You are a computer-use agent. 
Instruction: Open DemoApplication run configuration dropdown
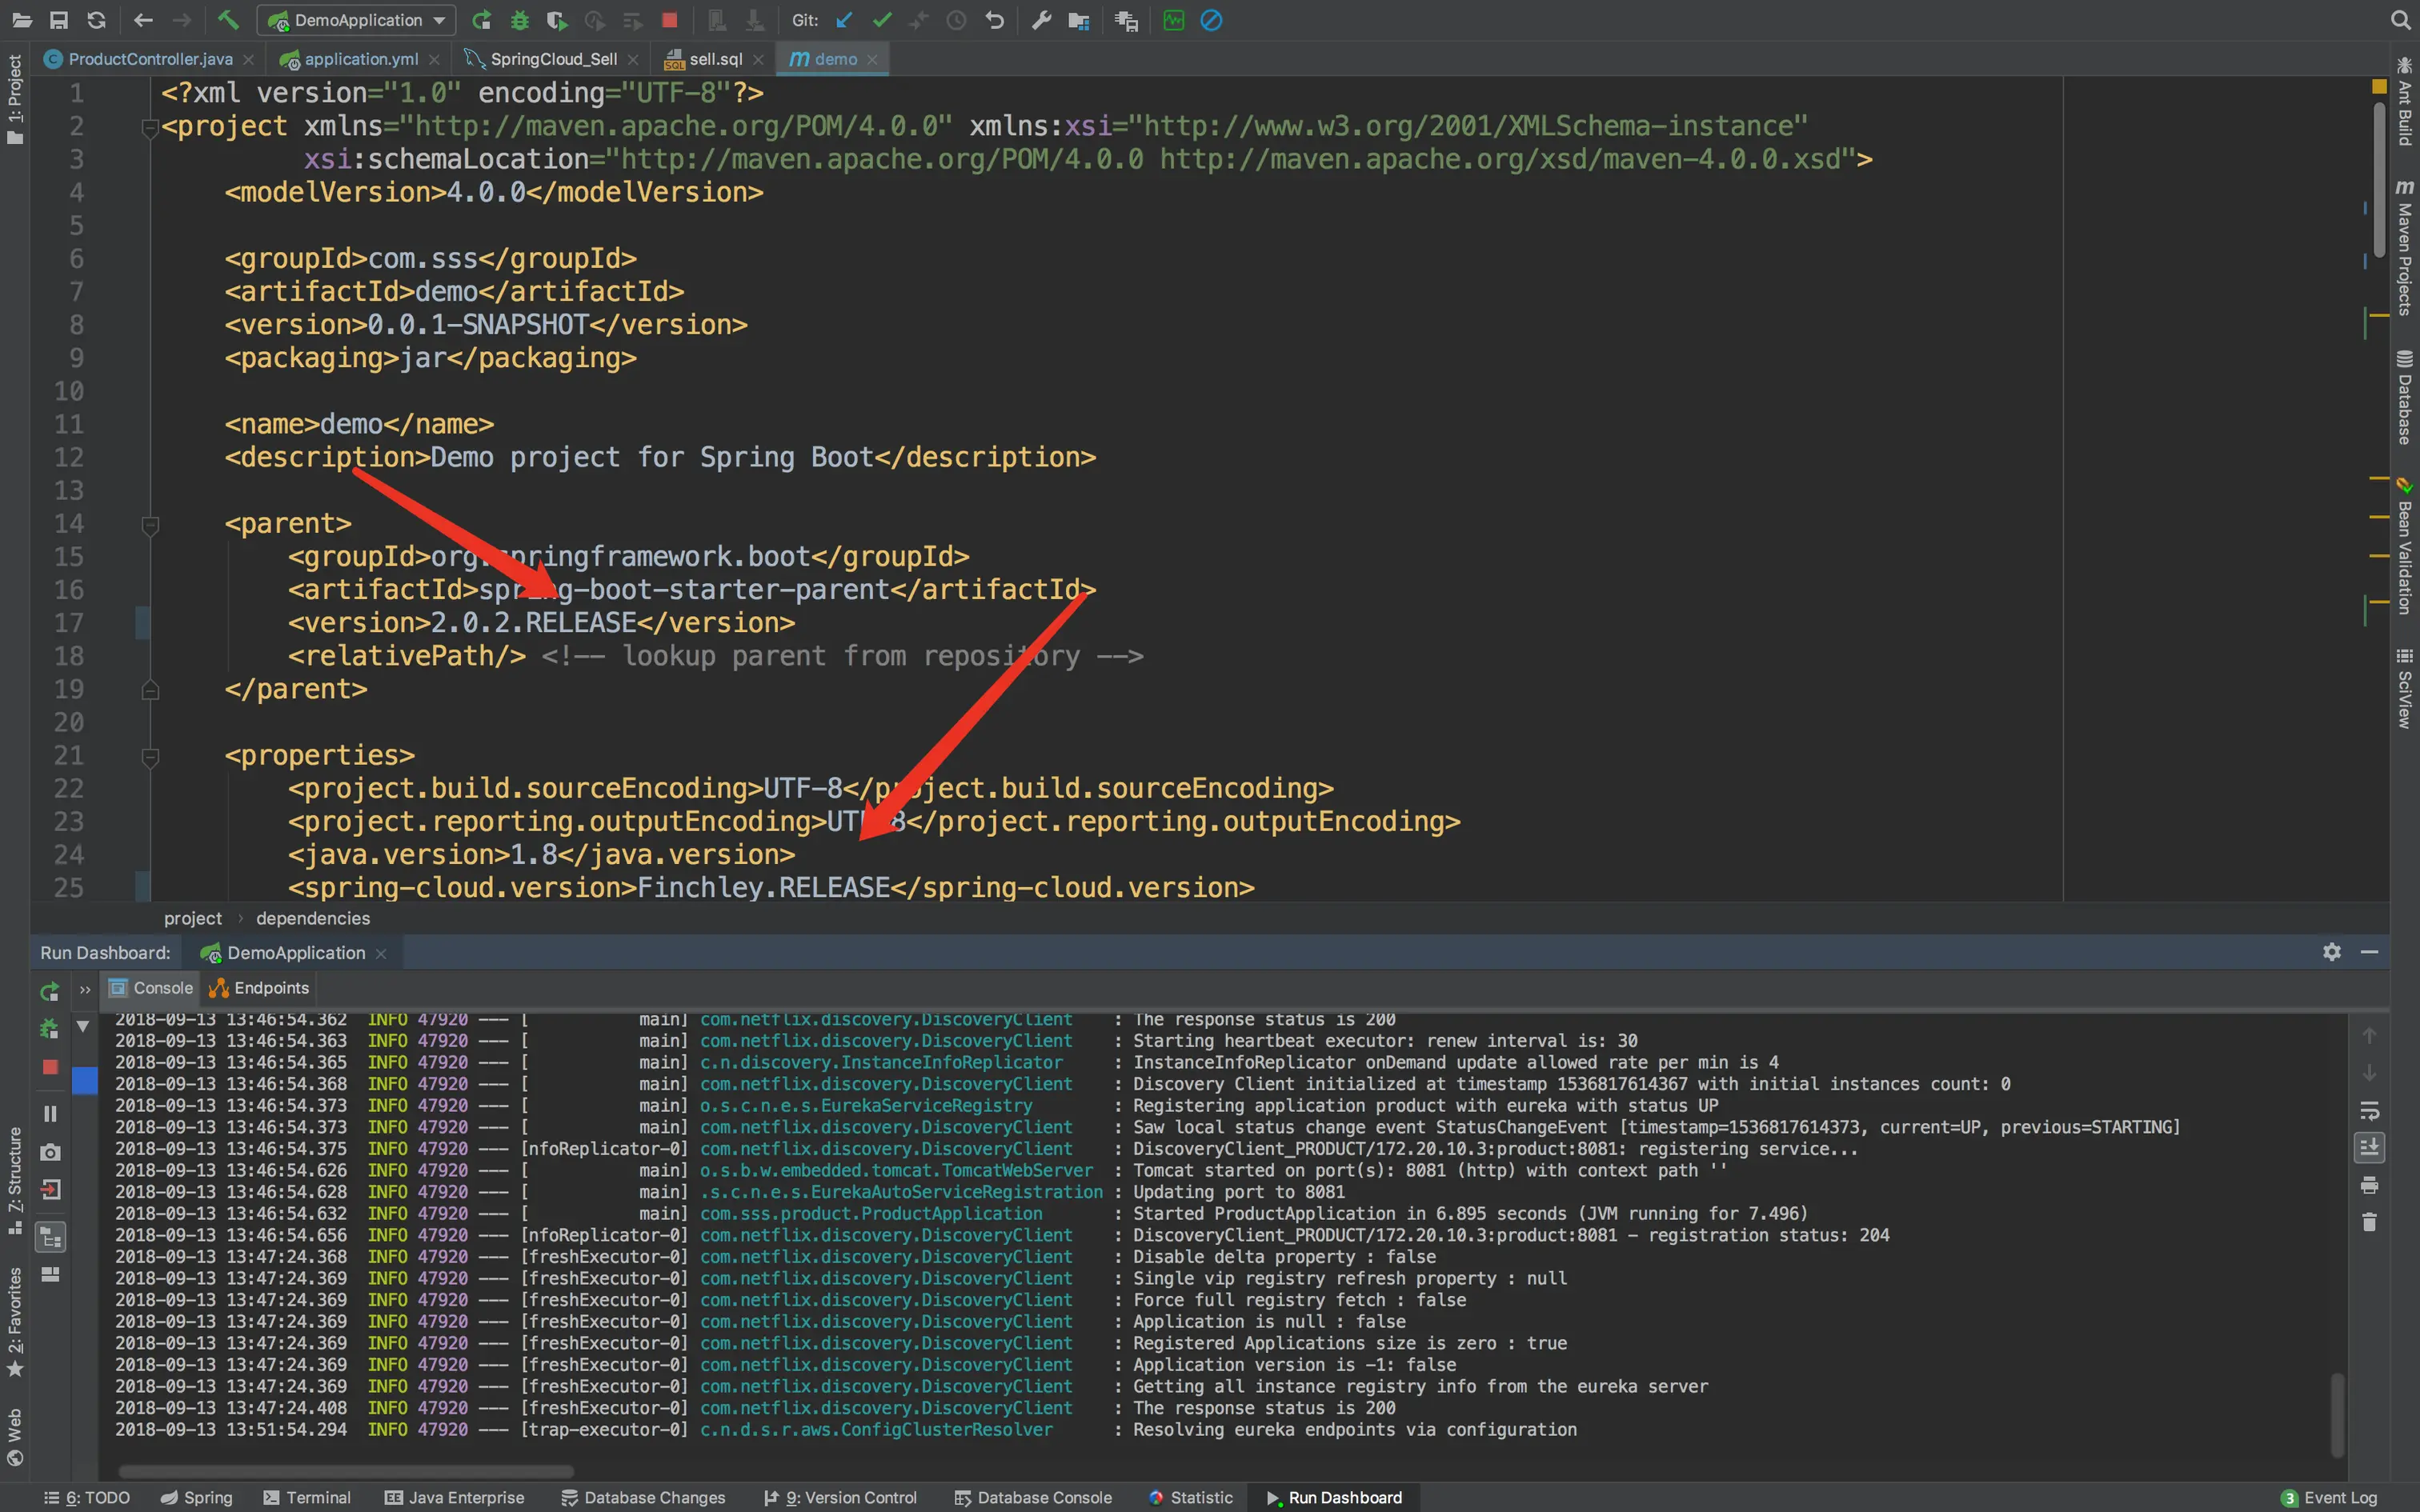pos(356,20)
